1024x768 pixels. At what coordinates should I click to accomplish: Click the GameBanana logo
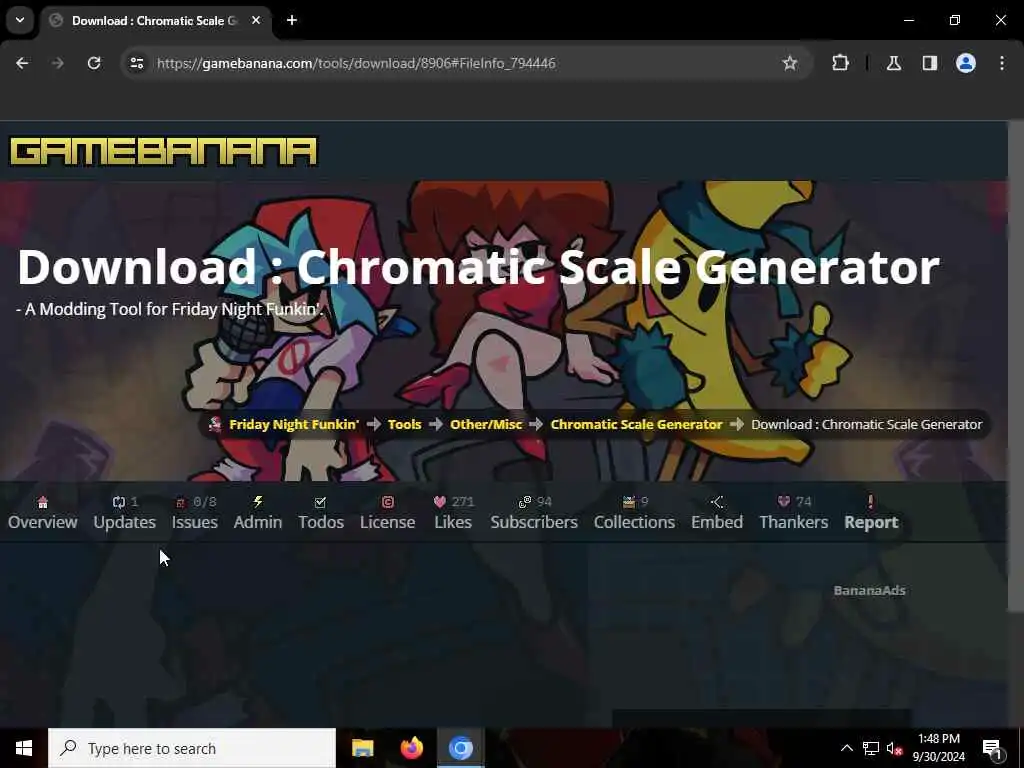163,152
